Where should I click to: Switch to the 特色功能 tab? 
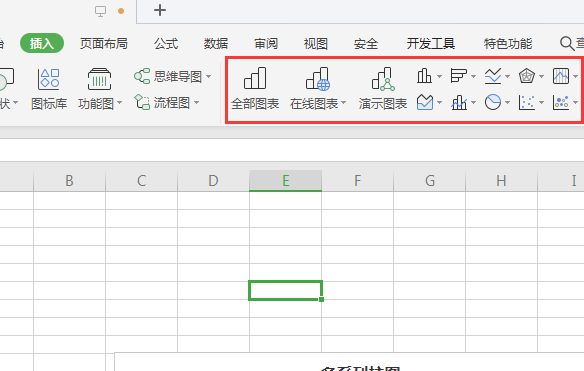508,44
